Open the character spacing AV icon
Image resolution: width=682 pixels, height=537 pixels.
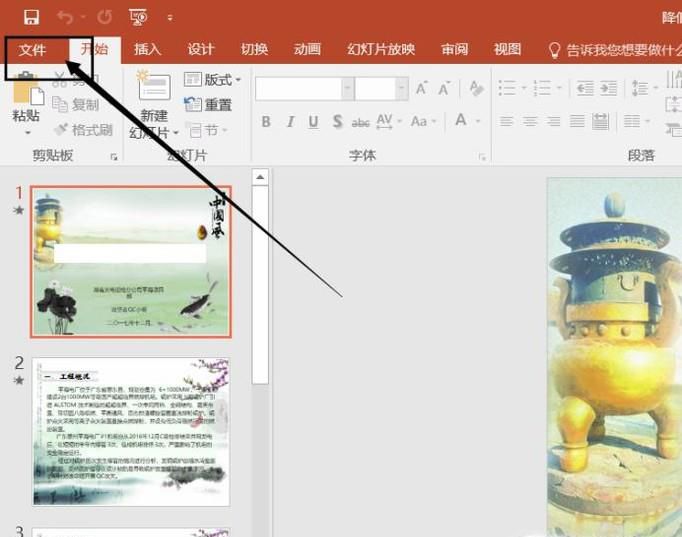pyautogui.click(x=384, y=121)
